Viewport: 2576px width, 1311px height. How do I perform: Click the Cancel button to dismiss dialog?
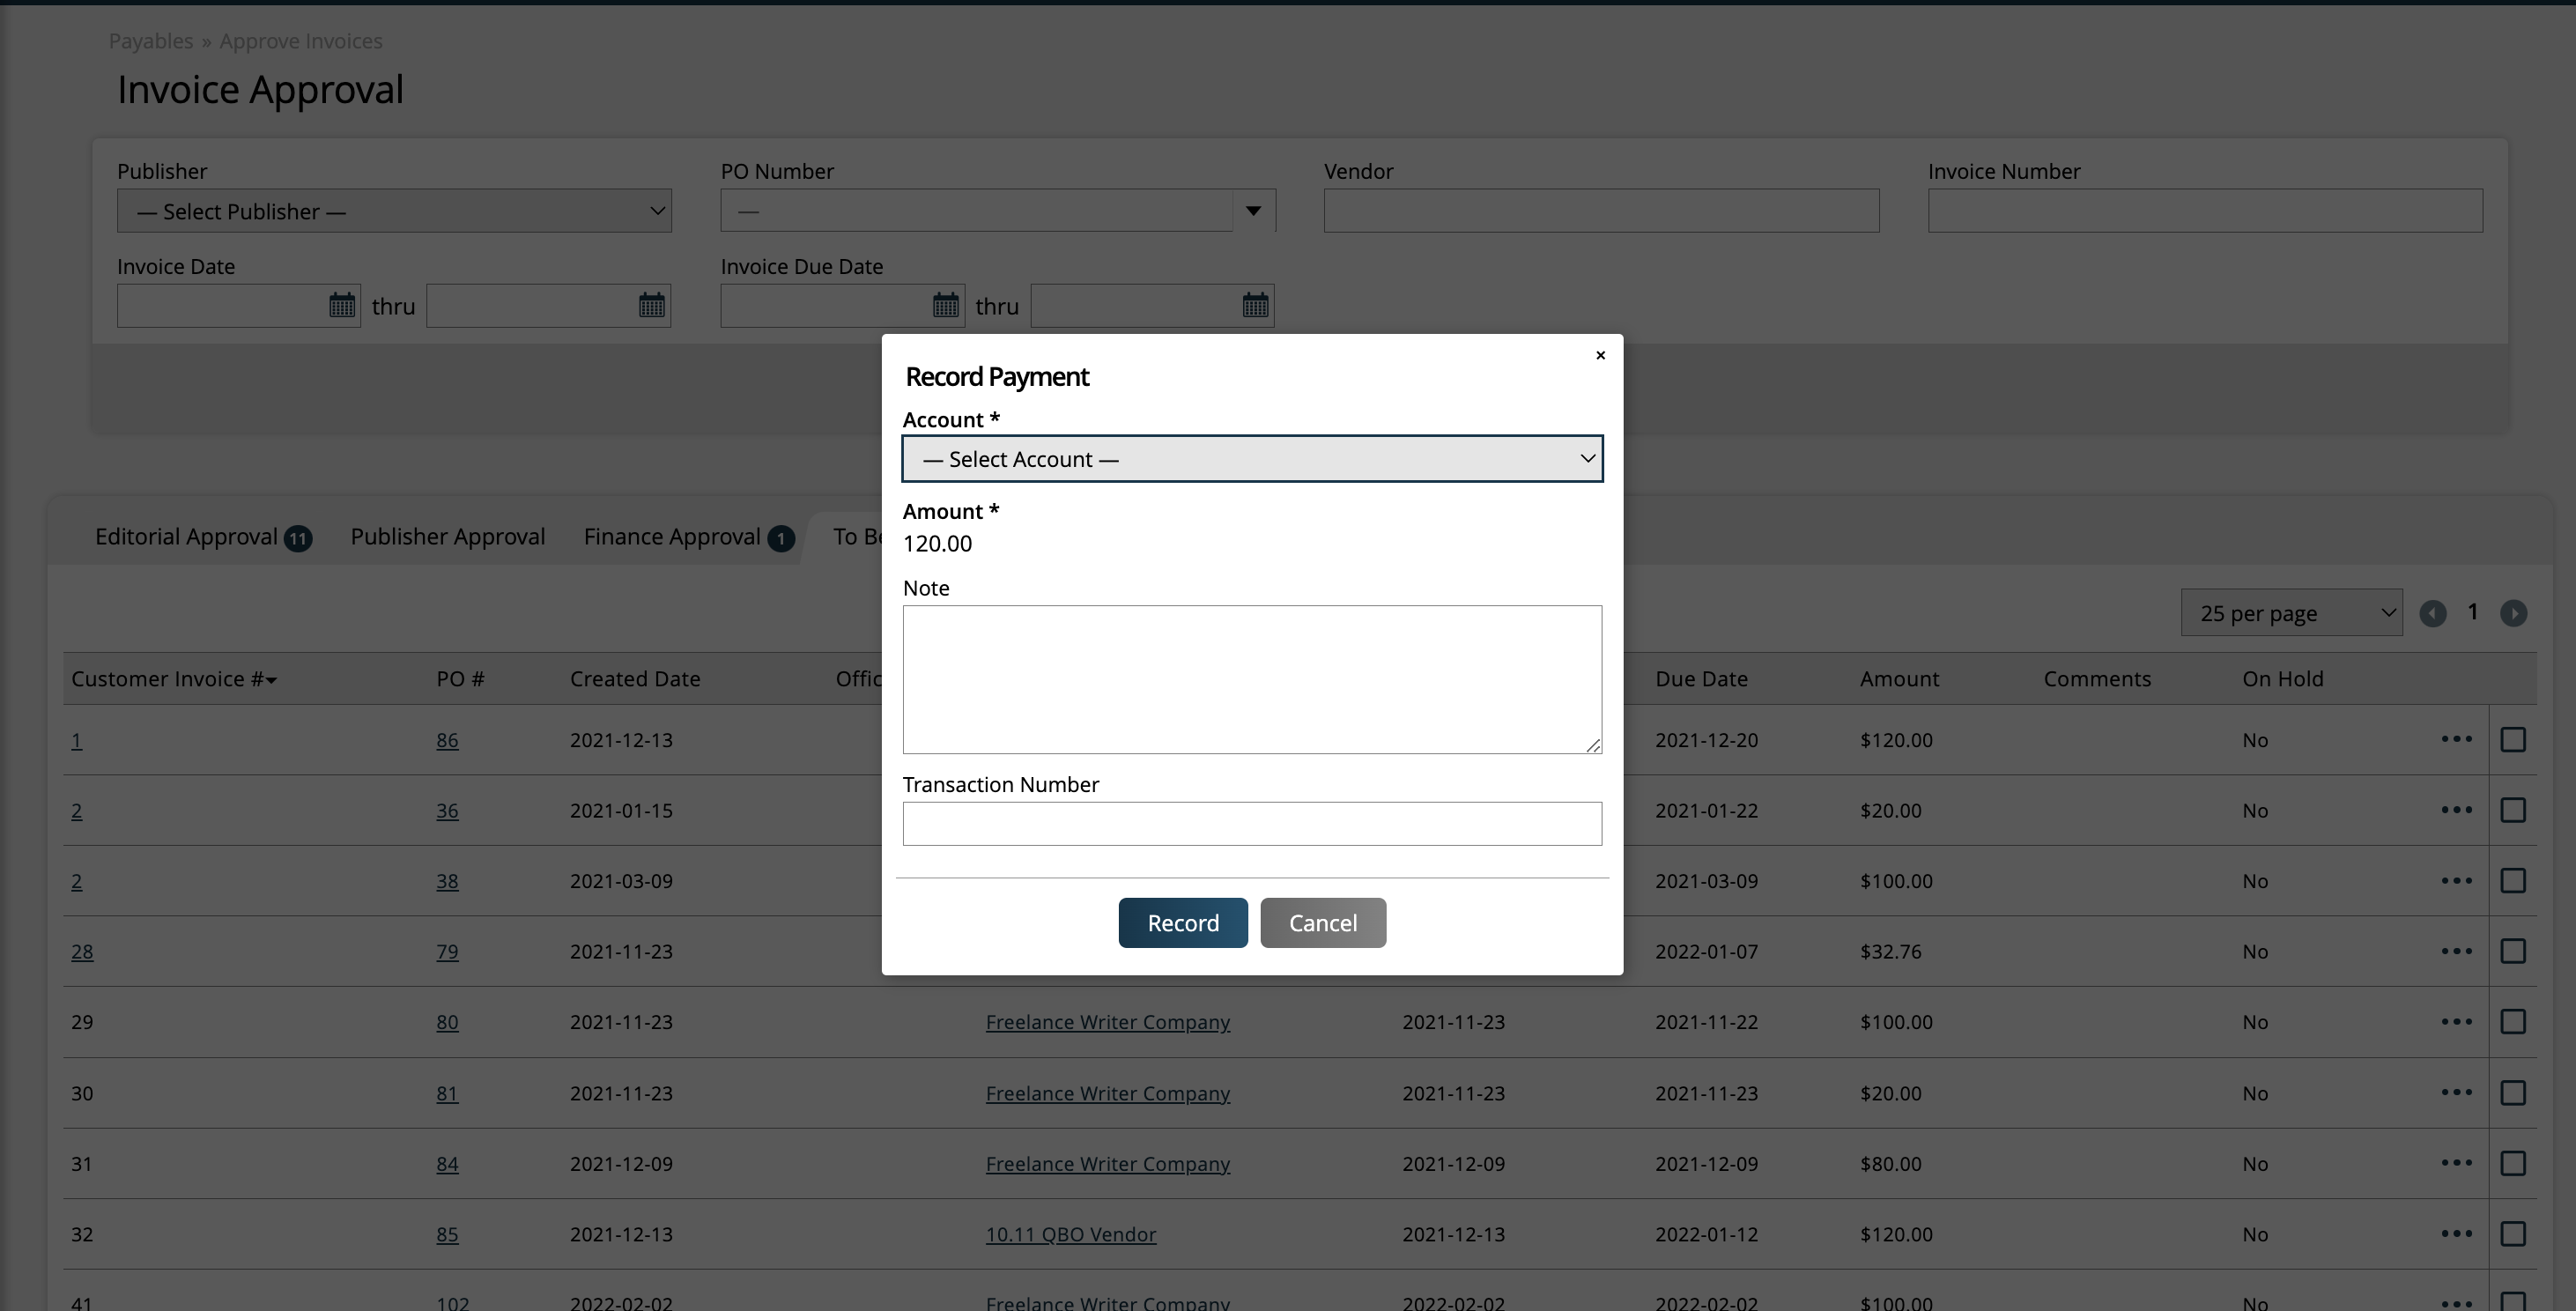[x=1322, y=922]
